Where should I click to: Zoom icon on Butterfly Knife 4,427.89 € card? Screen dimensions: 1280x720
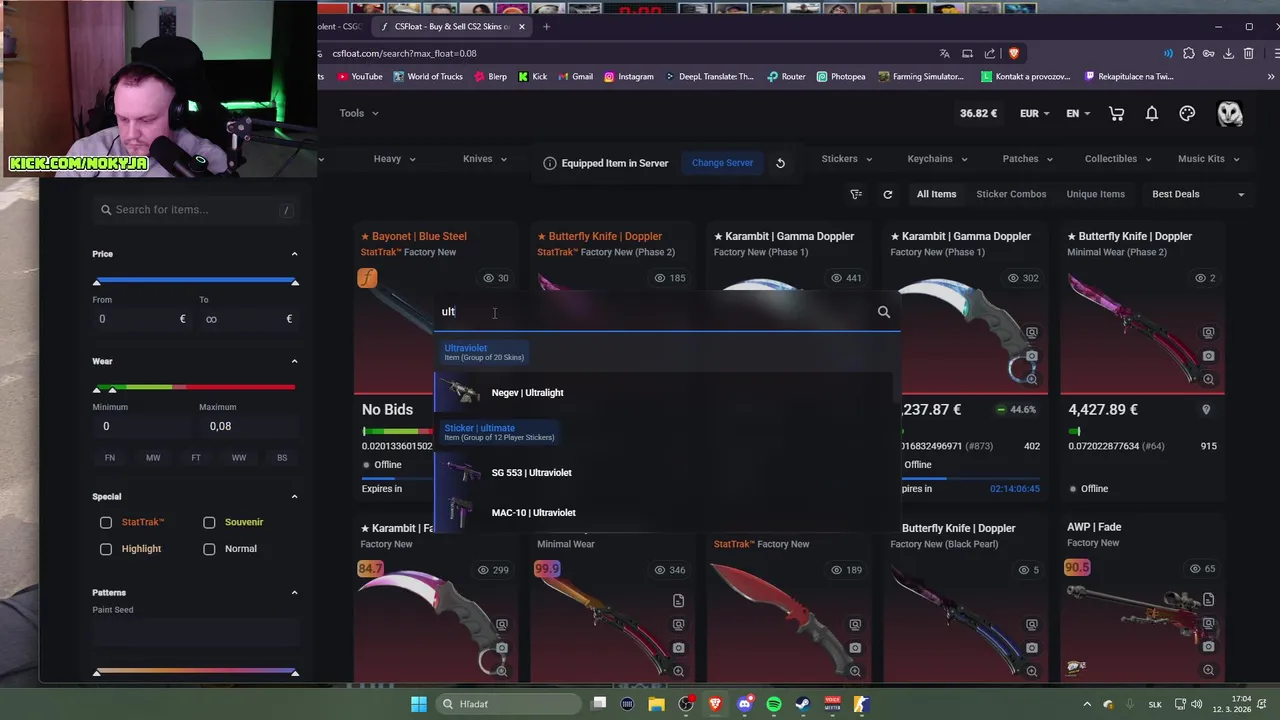pyautogui.click(x=1208, y=379)
